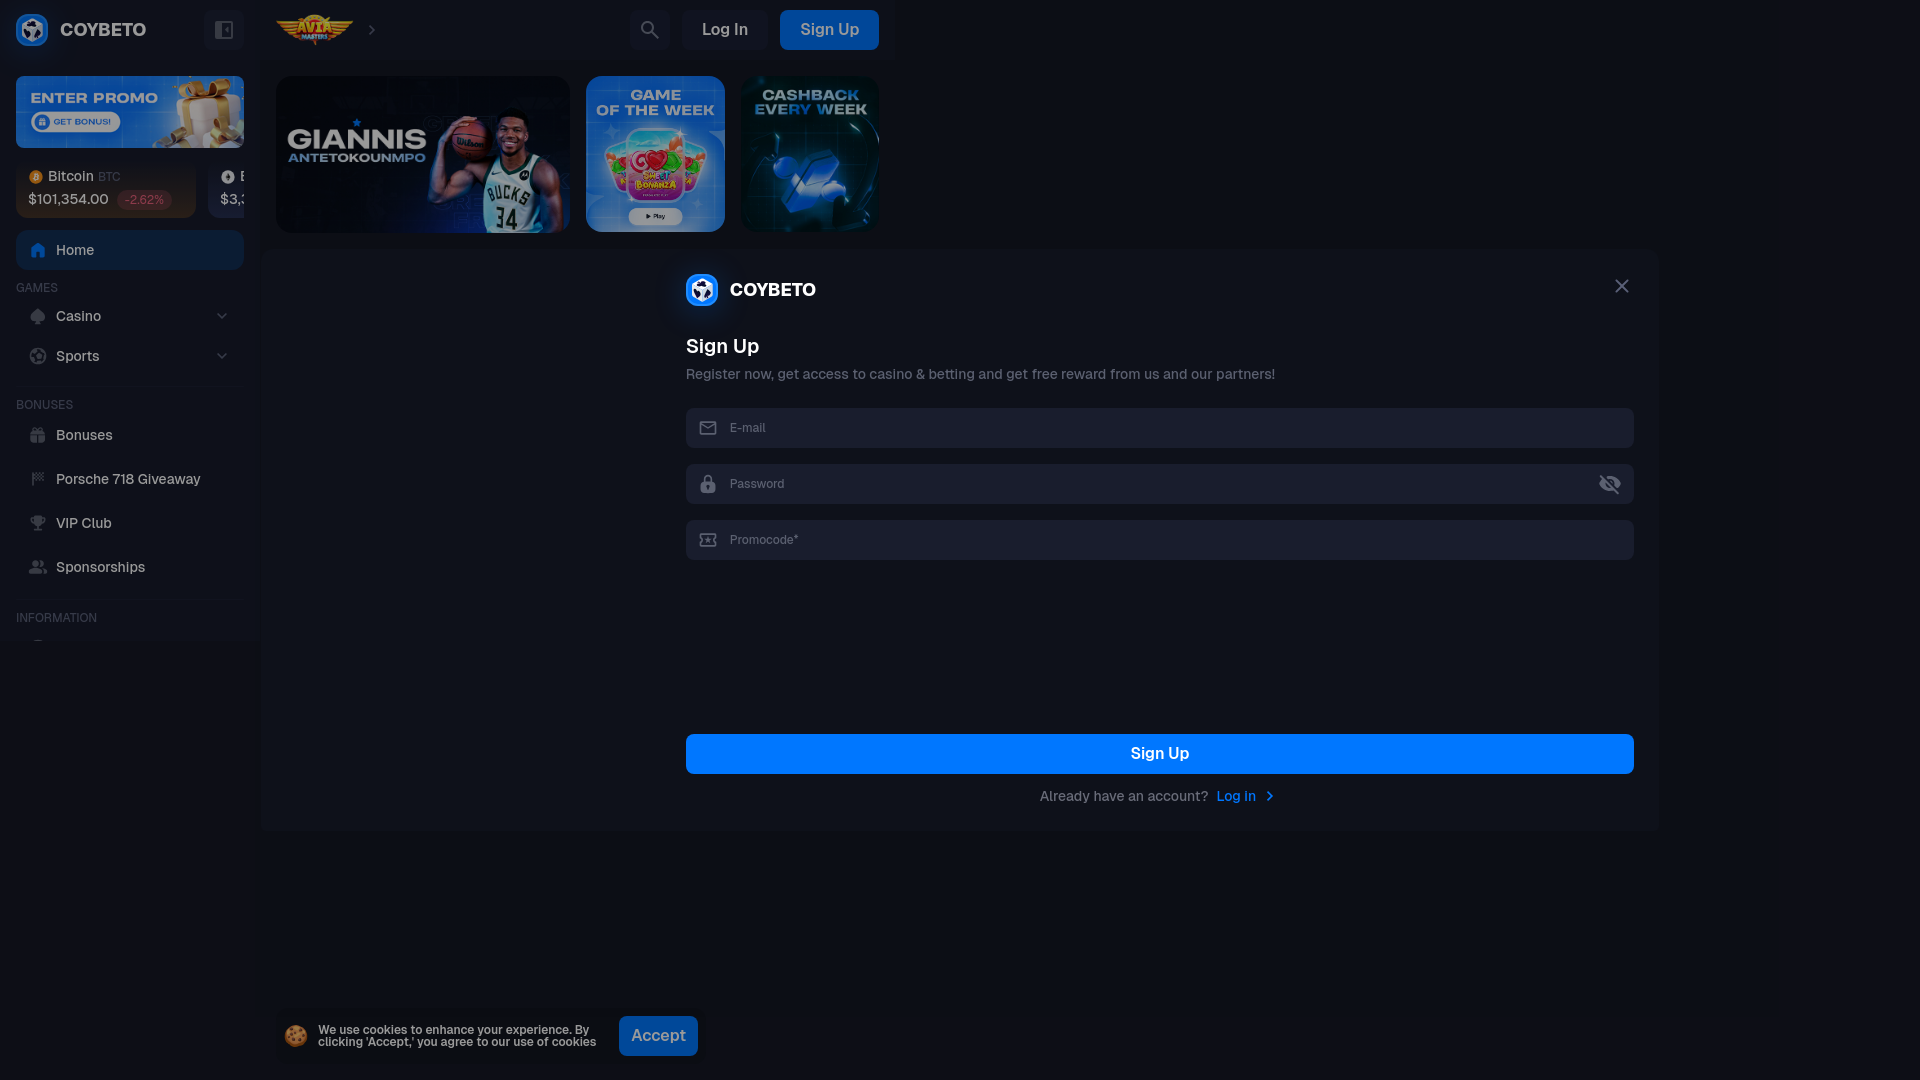Go to Home in the sidebar
Screen dimensions: 1920x1080
[130, 250]
